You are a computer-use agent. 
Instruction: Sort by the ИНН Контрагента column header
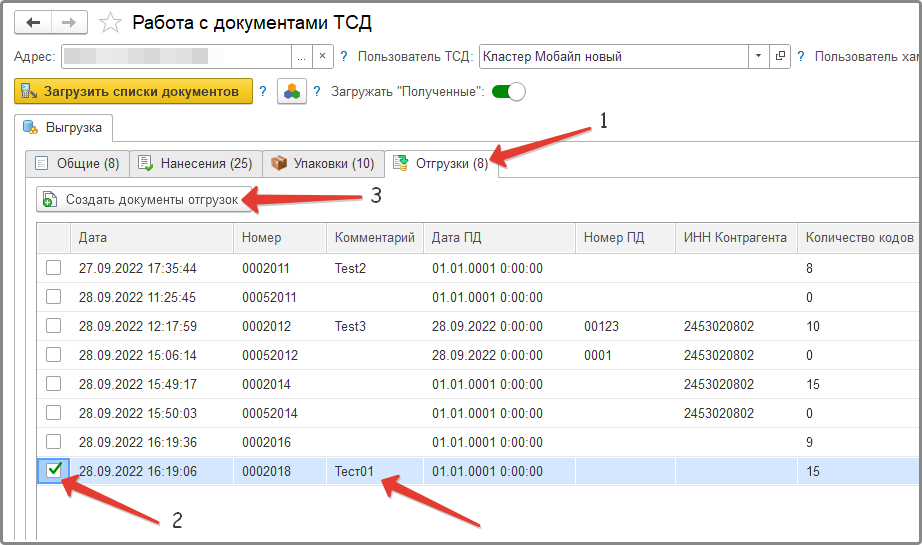click(x=736, y=238)
